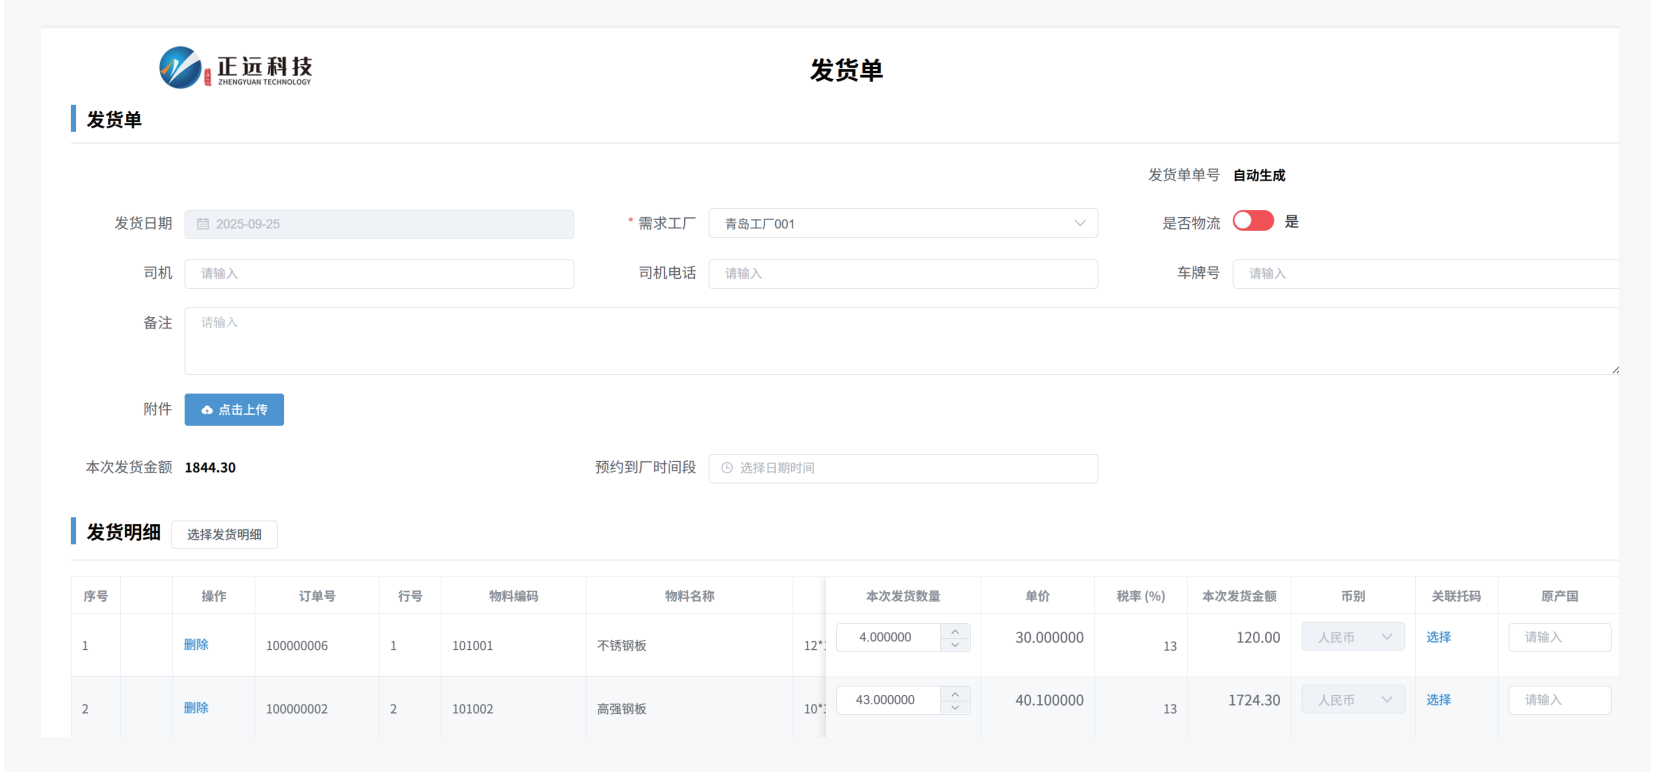The image size is (1674, 782).
Task: Click the 点击上传 upload button
Action: (x=234, y=410)
